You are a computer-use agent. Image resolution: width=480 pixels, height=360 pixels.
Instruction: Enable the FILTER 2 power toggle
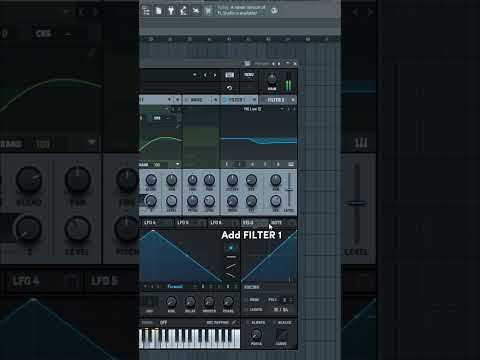pyautogui.click(x=263, y=100)
